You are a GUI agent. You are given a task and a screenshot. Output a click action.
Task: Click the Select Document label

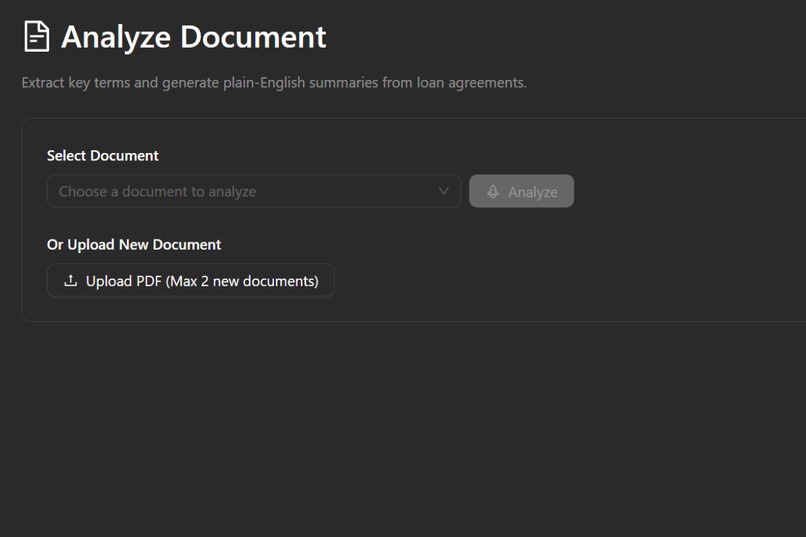(x=103, y=156)
